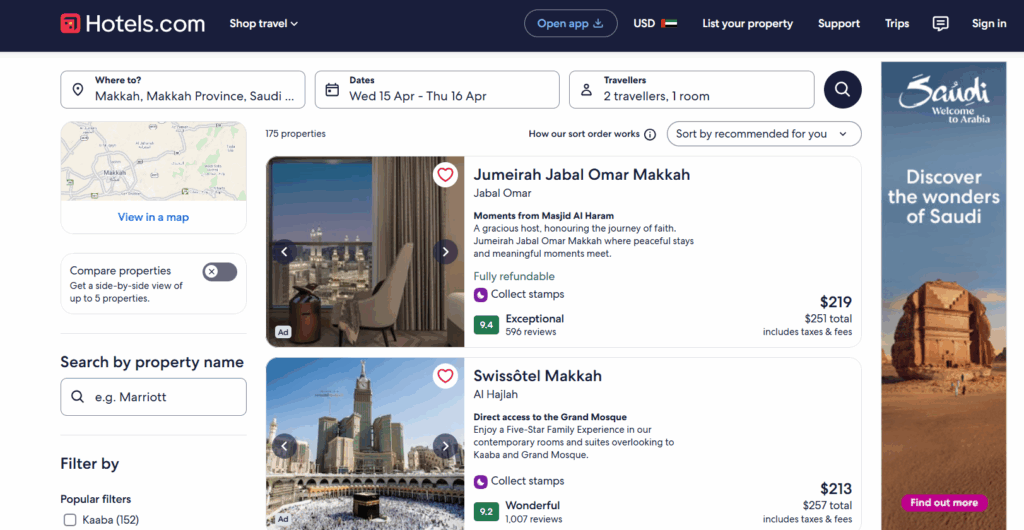1024x530 pixels.
Task: Click the person icon in Travellers field
Action: [x=586, y=89]
